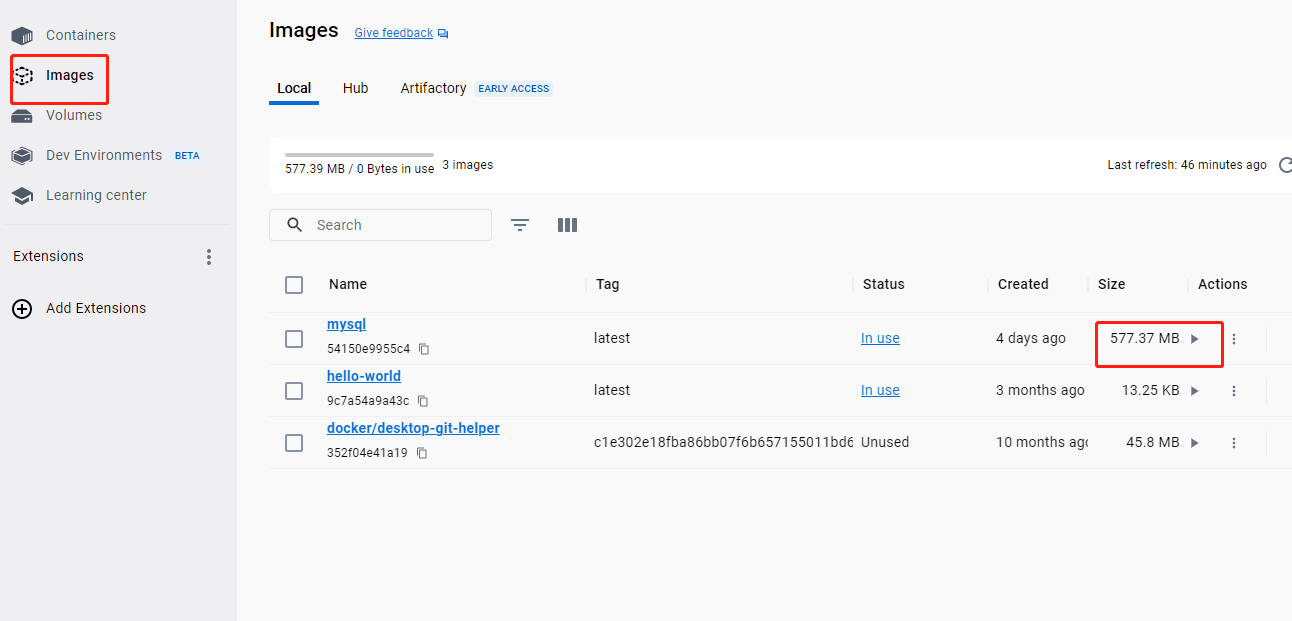The height and width of the screenshot is (621, 1292).
Task: Open more actions menu for hello-world
Action: point(1234,391)
